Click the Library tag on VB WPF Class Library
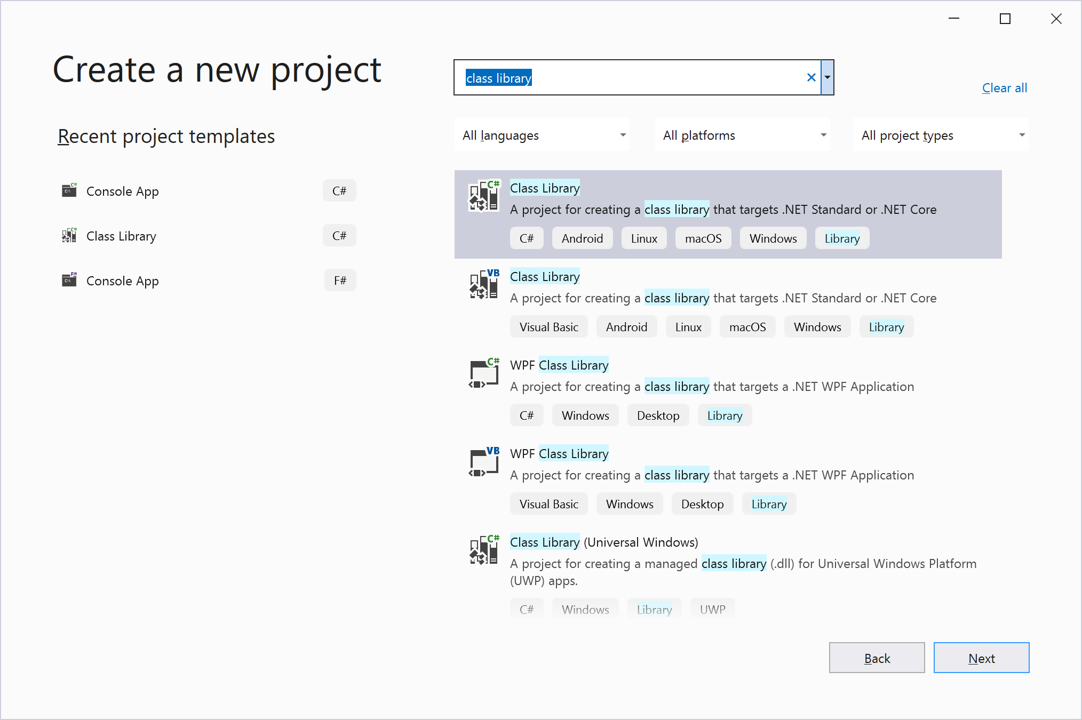This screenshot has width=1082, height=720. (769, 503)
